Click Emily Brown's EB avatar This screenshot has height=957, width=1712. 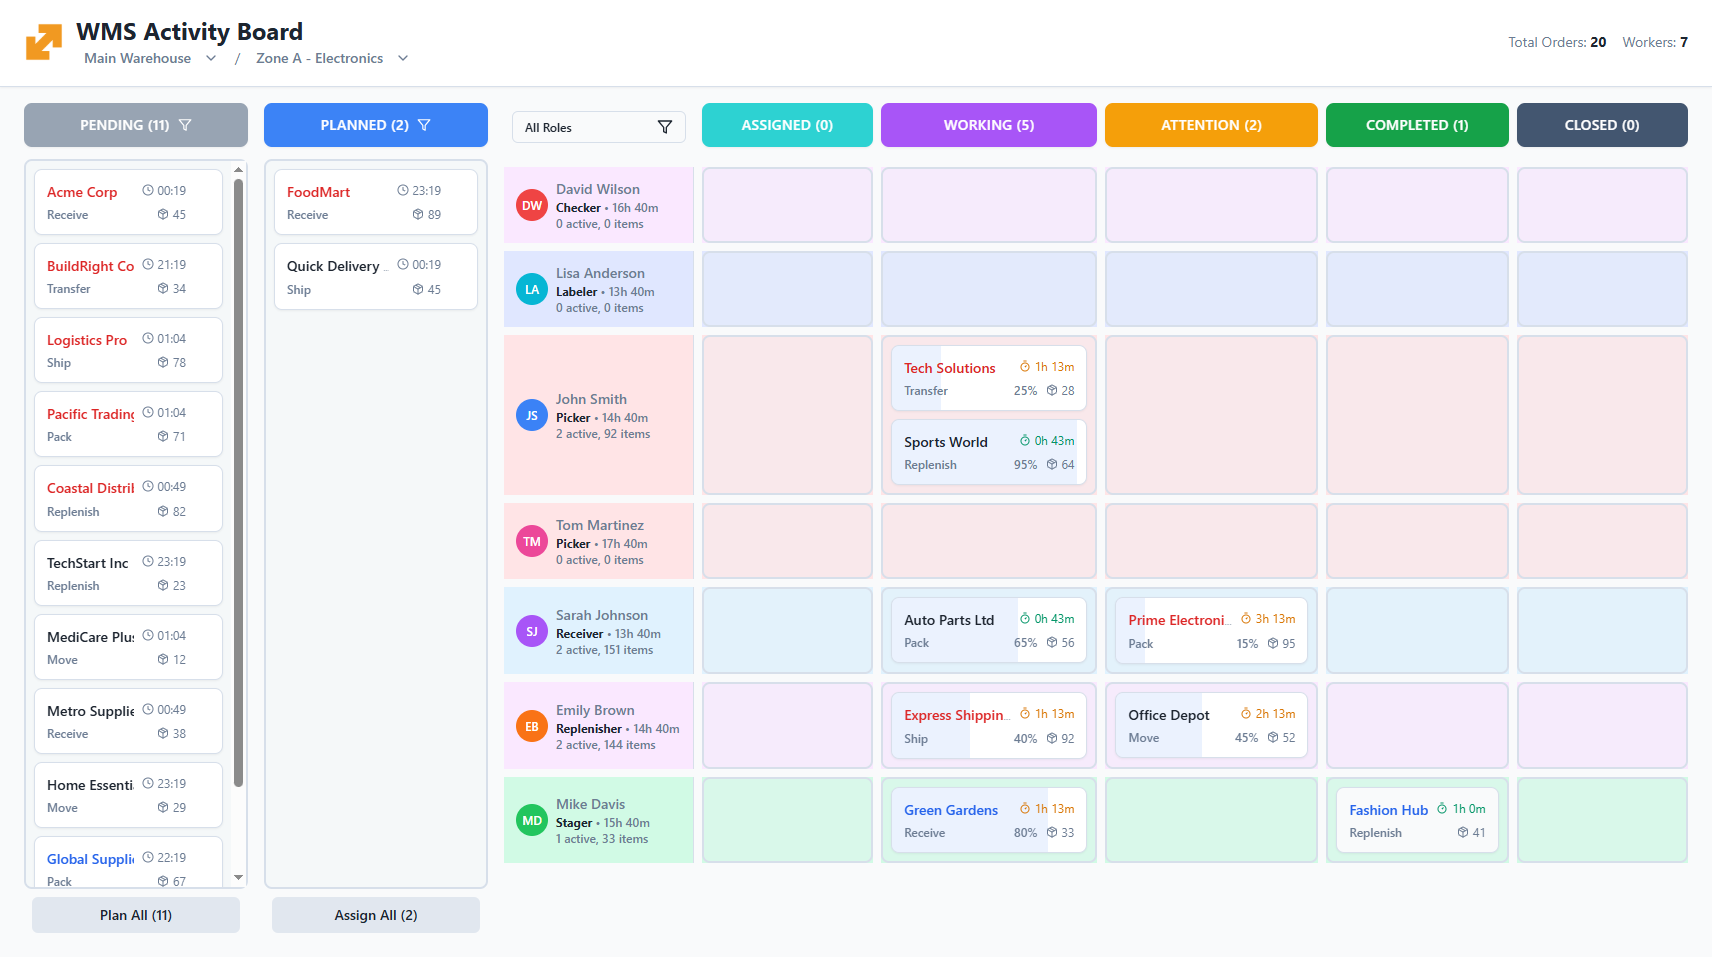pos(532,726)
